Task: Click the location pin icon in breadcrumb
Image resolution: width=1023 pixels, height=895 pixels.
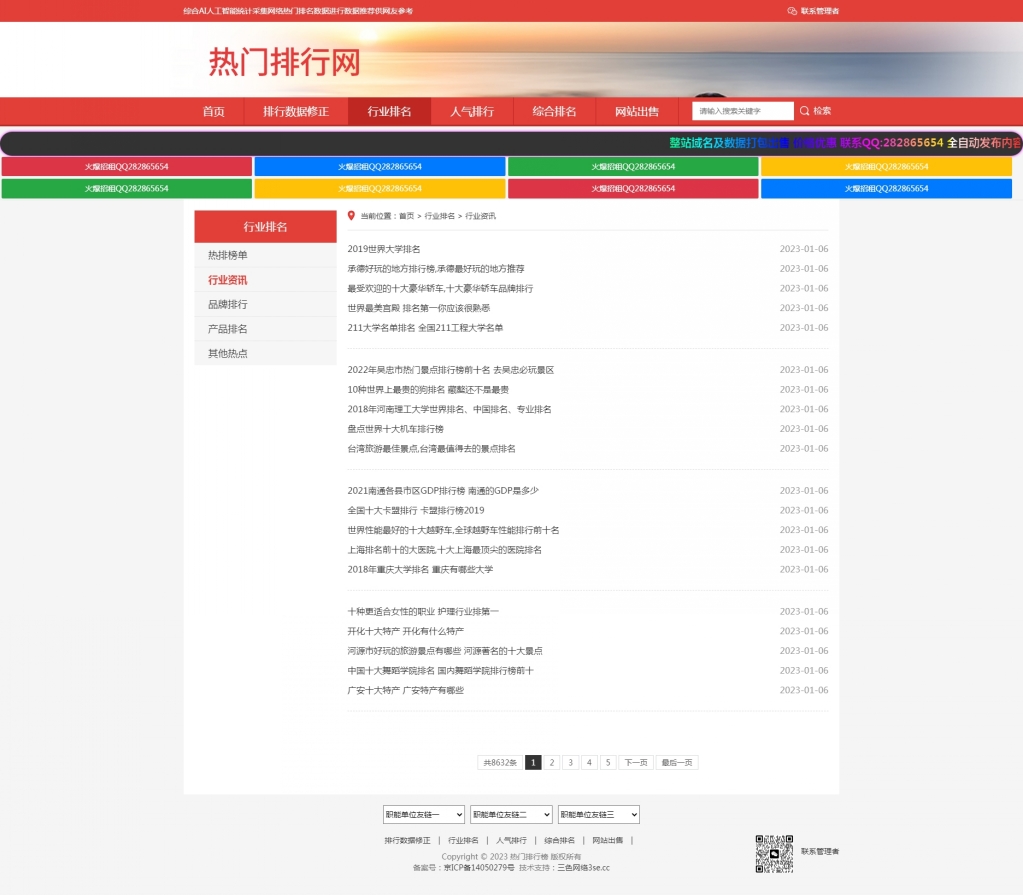Action: click(x=350, y=215)
